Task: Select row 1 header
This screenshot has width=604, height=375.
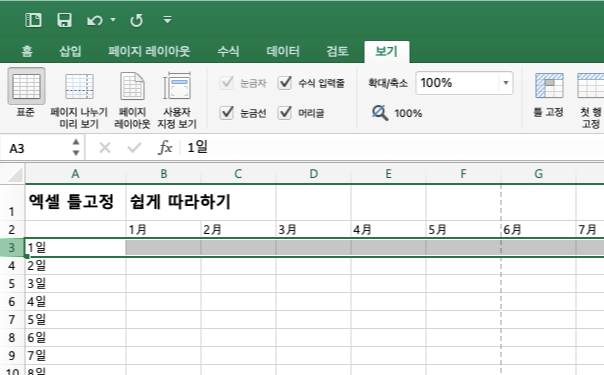Action: (x=12, y=203)
